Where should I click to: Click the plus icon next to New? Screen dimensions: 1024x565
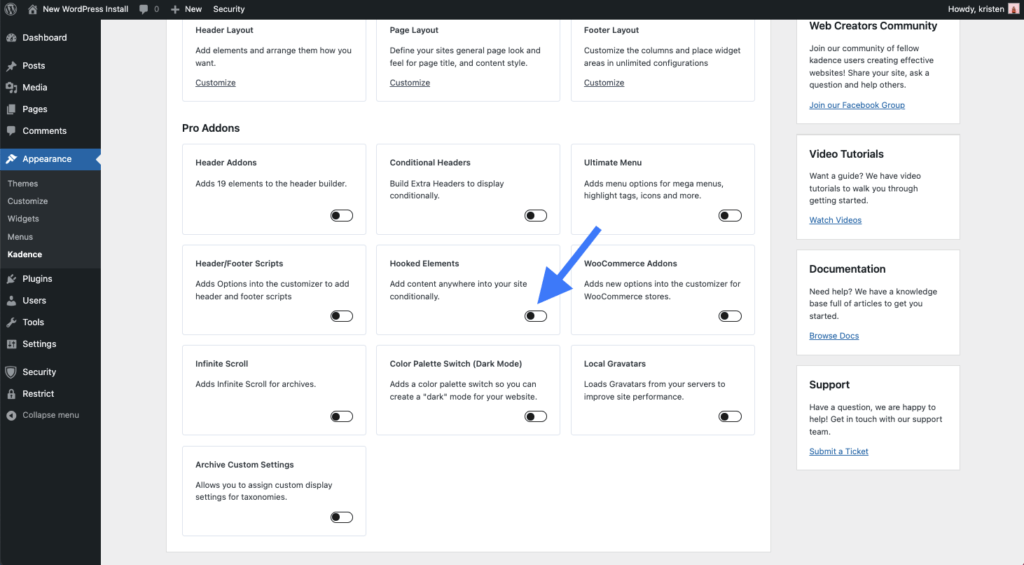pyautogui.click(x=174, y=9)
